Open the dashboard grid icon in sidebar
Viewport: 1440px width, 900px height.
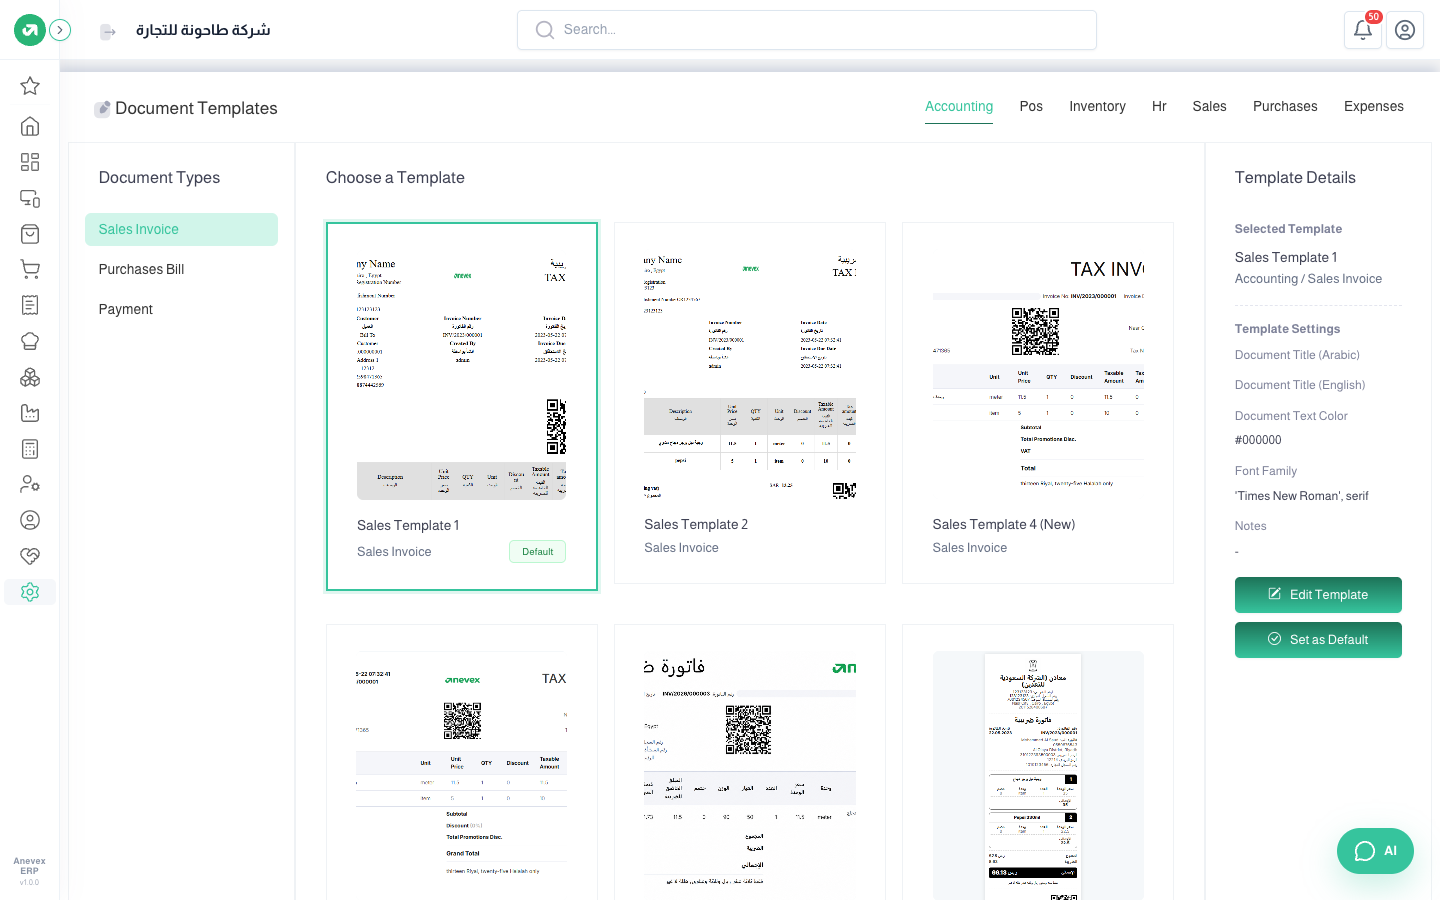pos(30,162)
